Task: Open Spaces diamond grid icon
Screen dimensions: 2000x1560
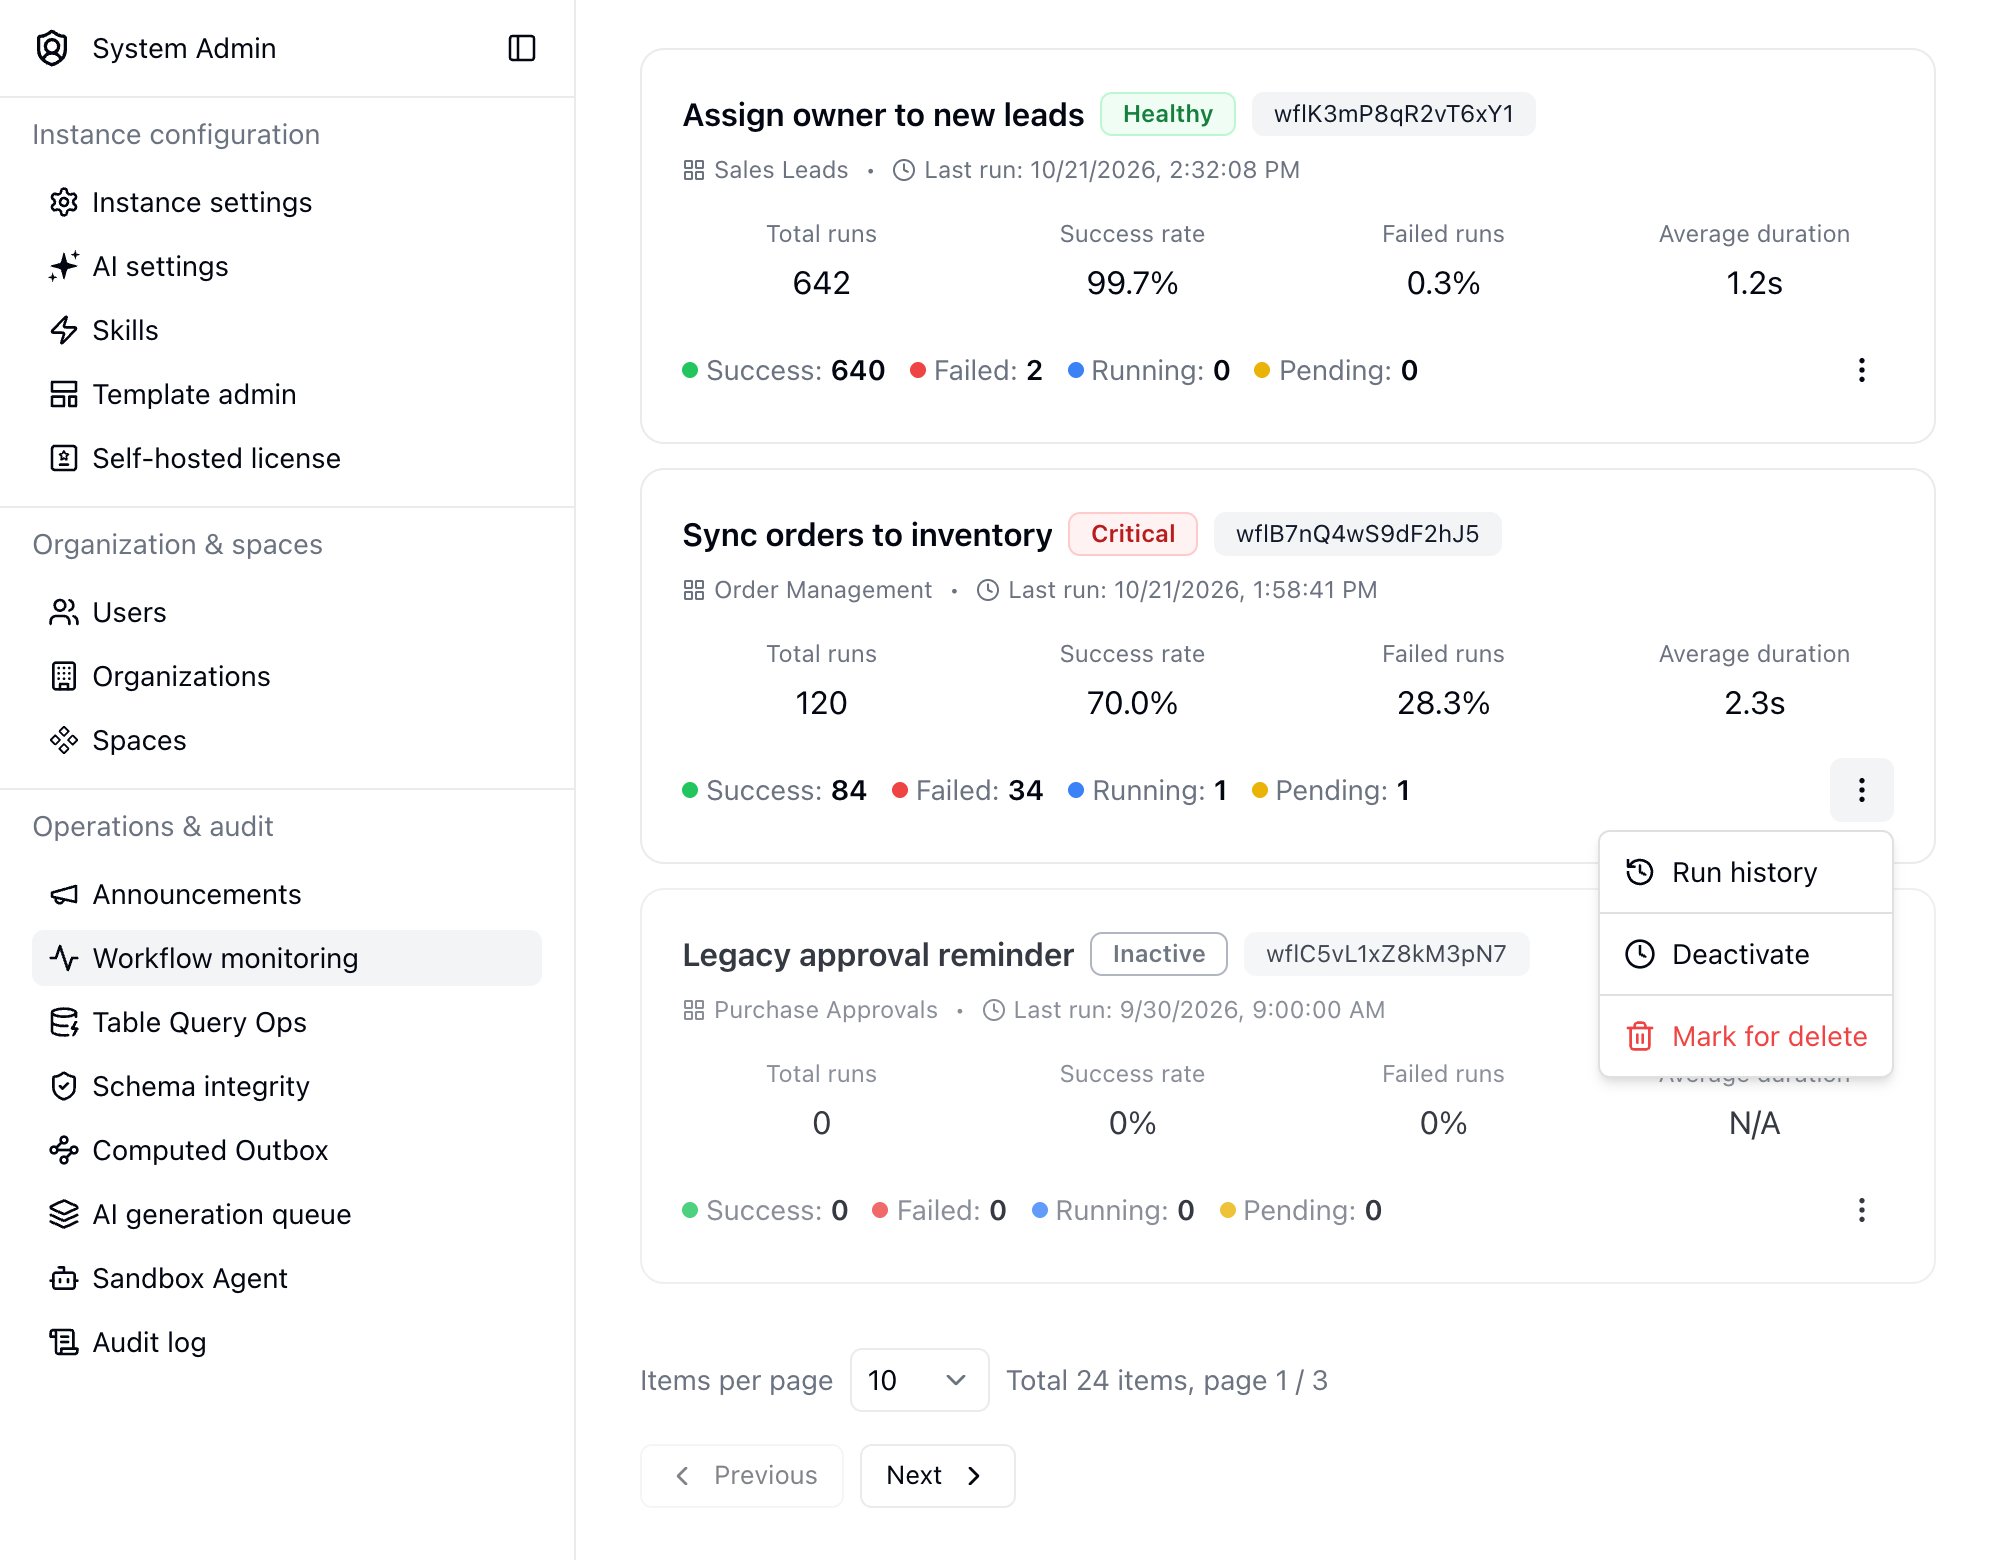Action: pyautogui.click(x=64, y=740)
